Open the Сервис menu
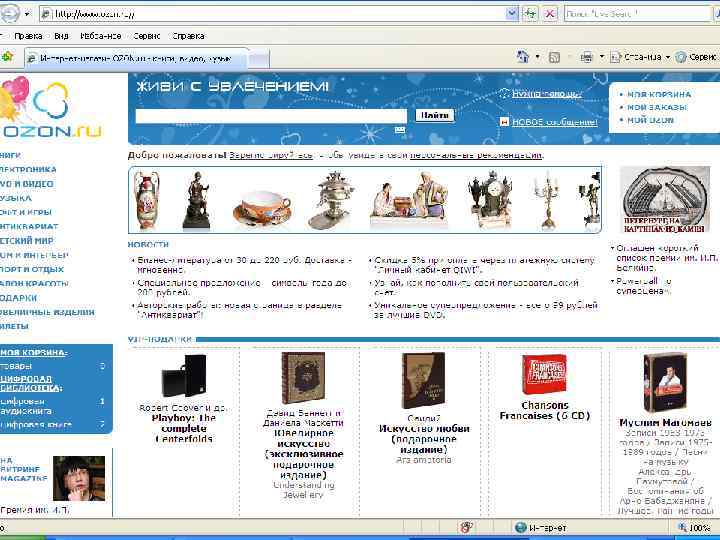The height and width of the screenshot is (540, 720). 146,36
